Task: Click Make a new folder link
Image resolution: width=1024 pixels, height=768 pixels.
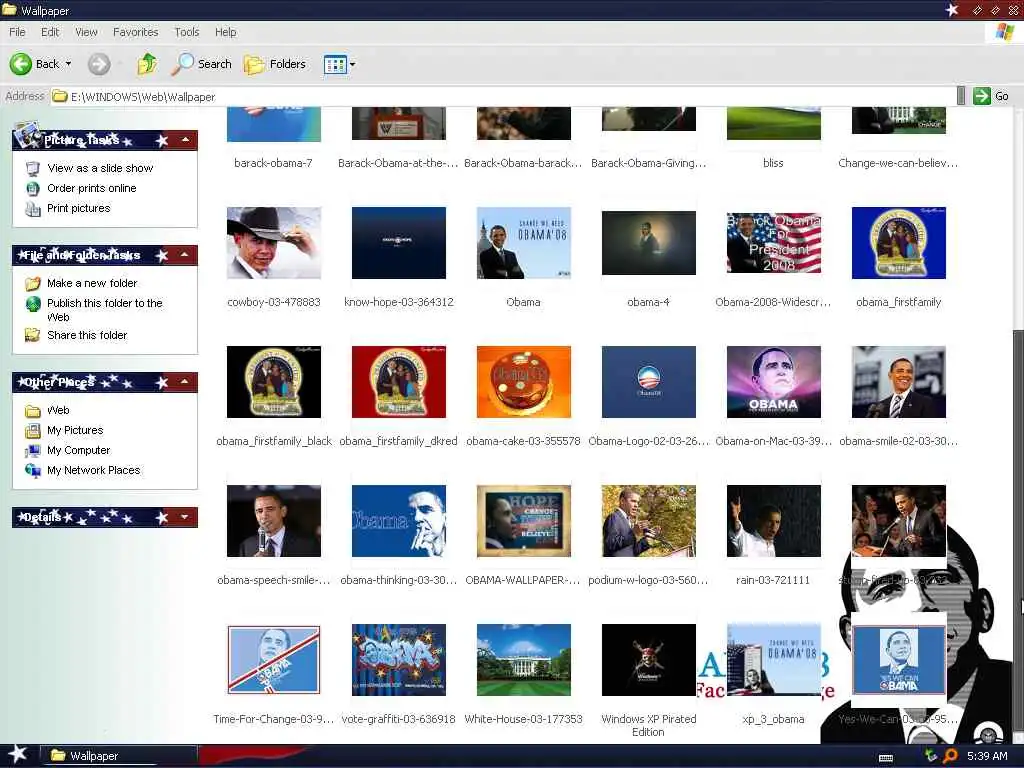Action: point(92,283)
